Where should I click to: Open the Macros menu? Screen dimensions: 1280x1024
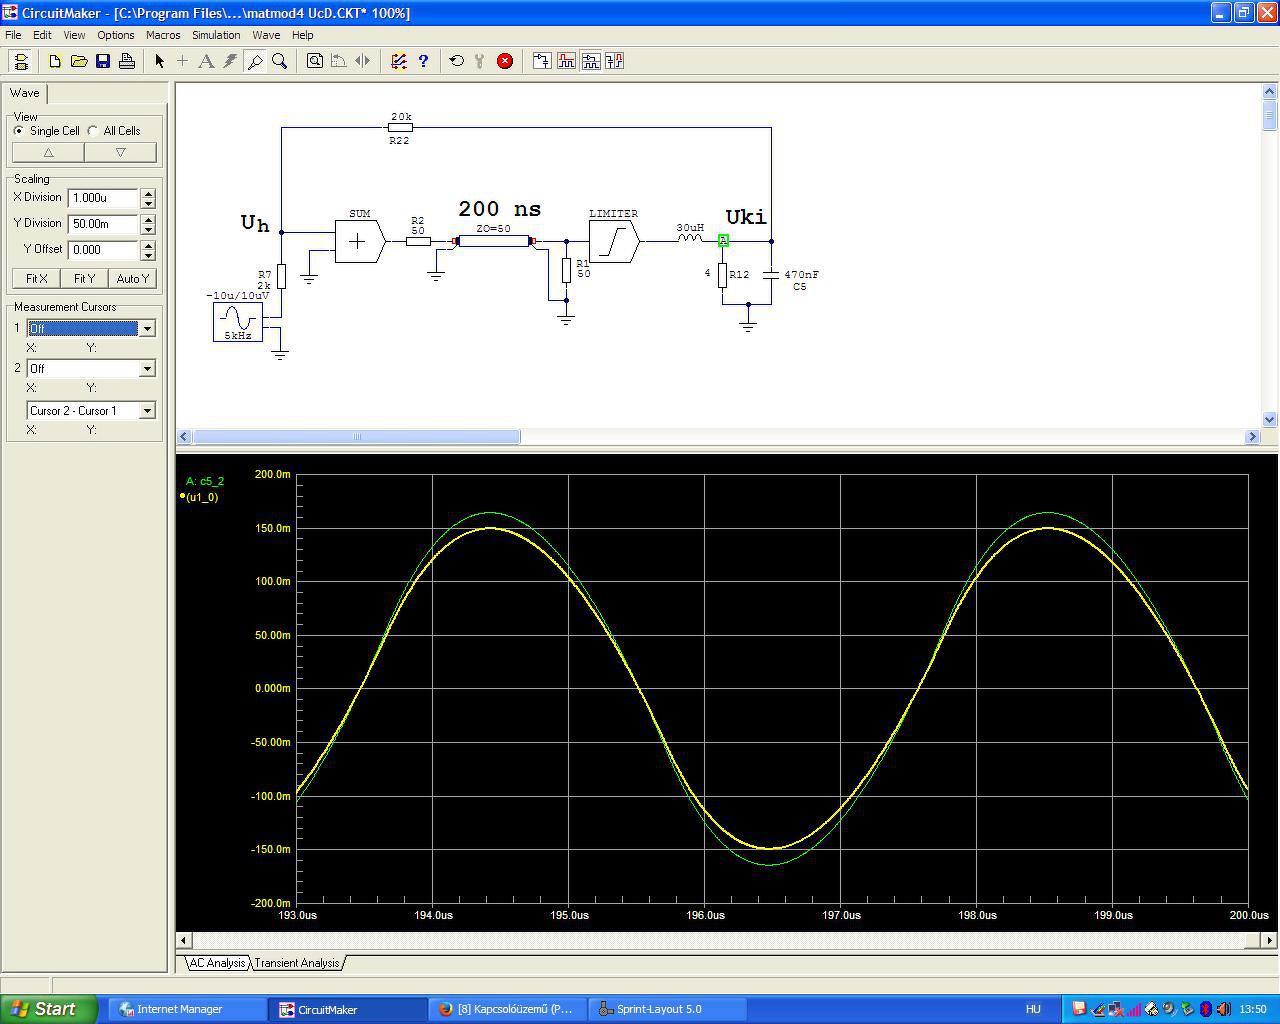tap(163, 35)
